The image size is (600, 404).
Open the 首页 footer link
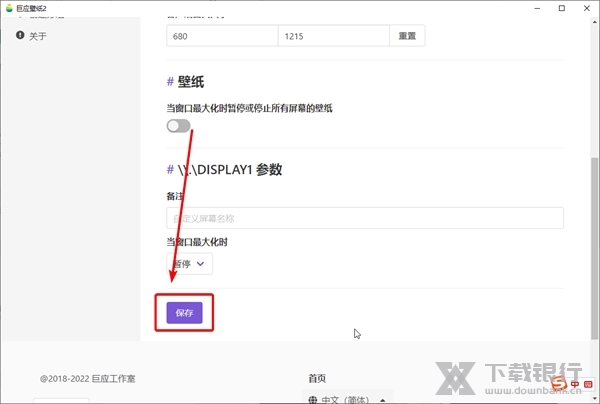coord(317,378)
